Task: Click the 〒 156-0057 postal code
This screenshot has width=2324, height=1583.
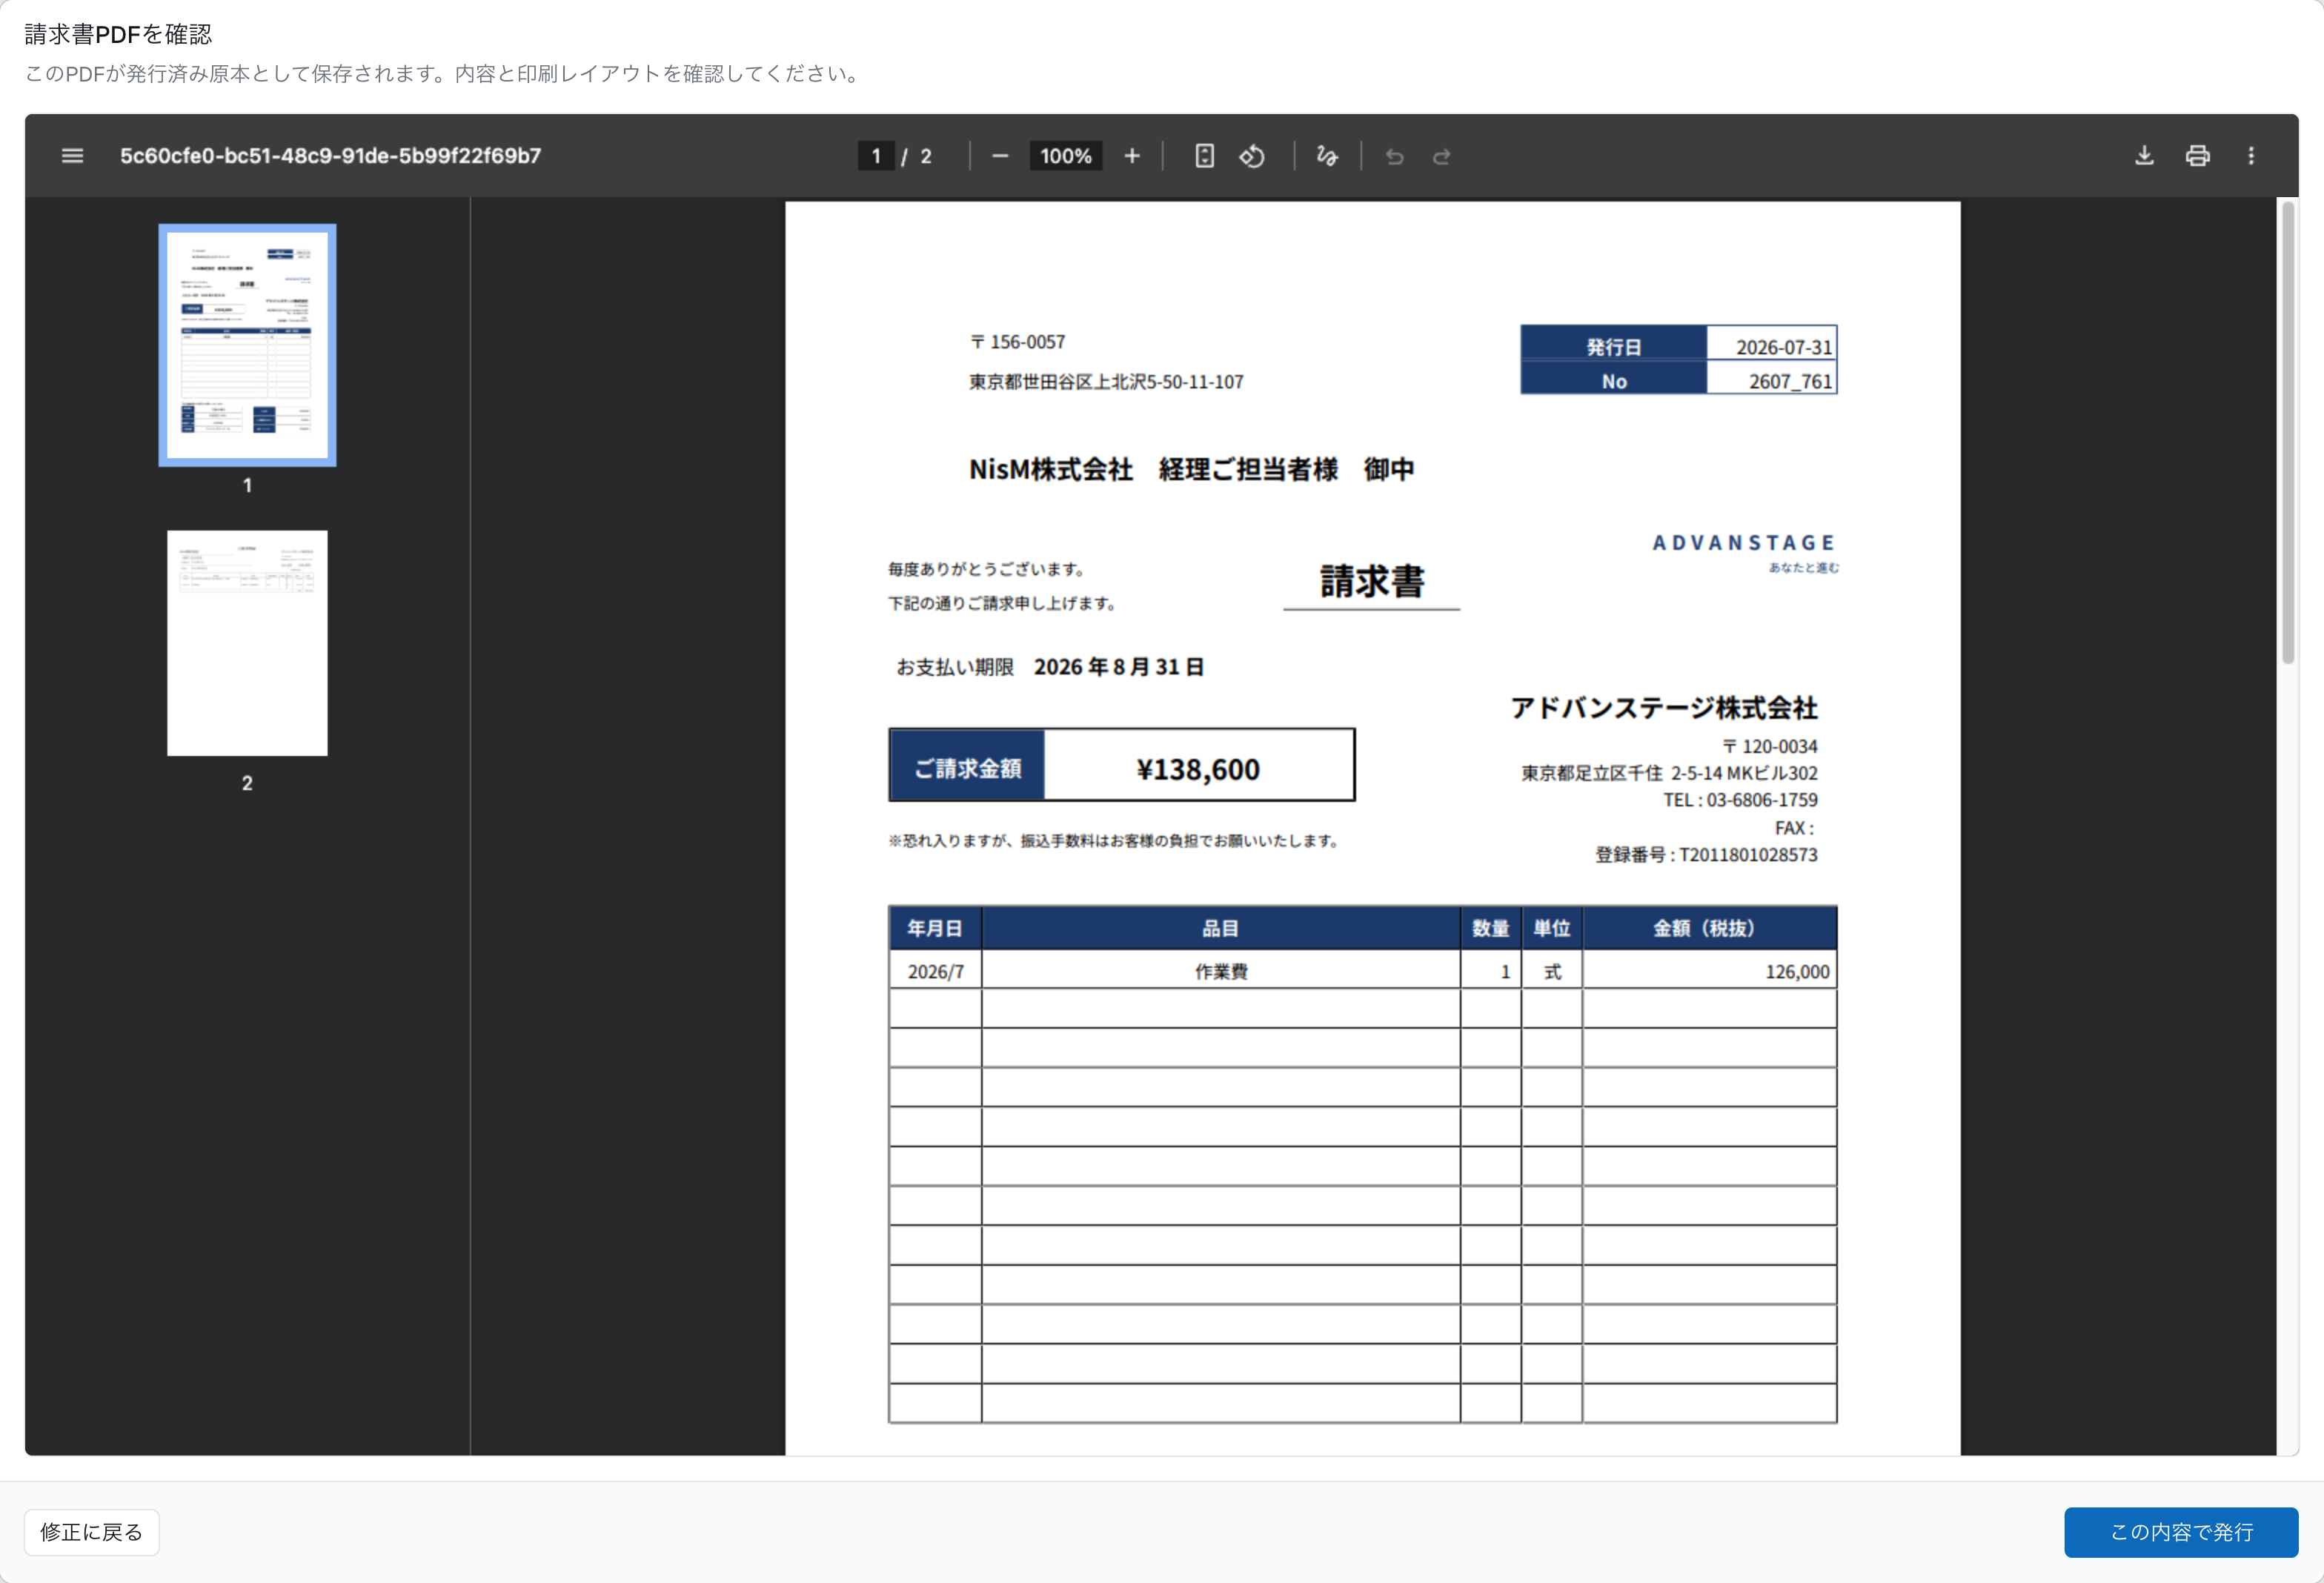Action: (1017, 342)
